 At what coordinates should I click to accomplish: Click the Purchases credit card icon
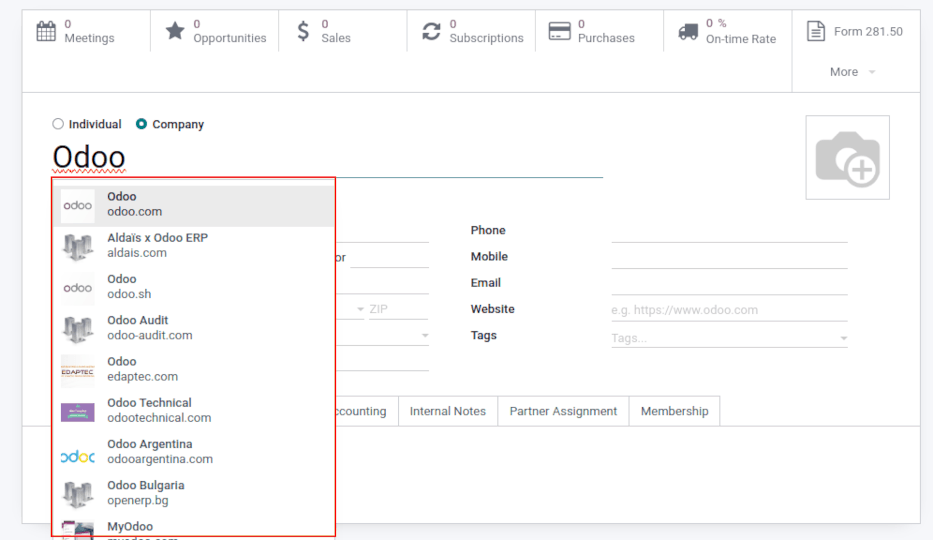pyautogui.click(x=560, y=31)
